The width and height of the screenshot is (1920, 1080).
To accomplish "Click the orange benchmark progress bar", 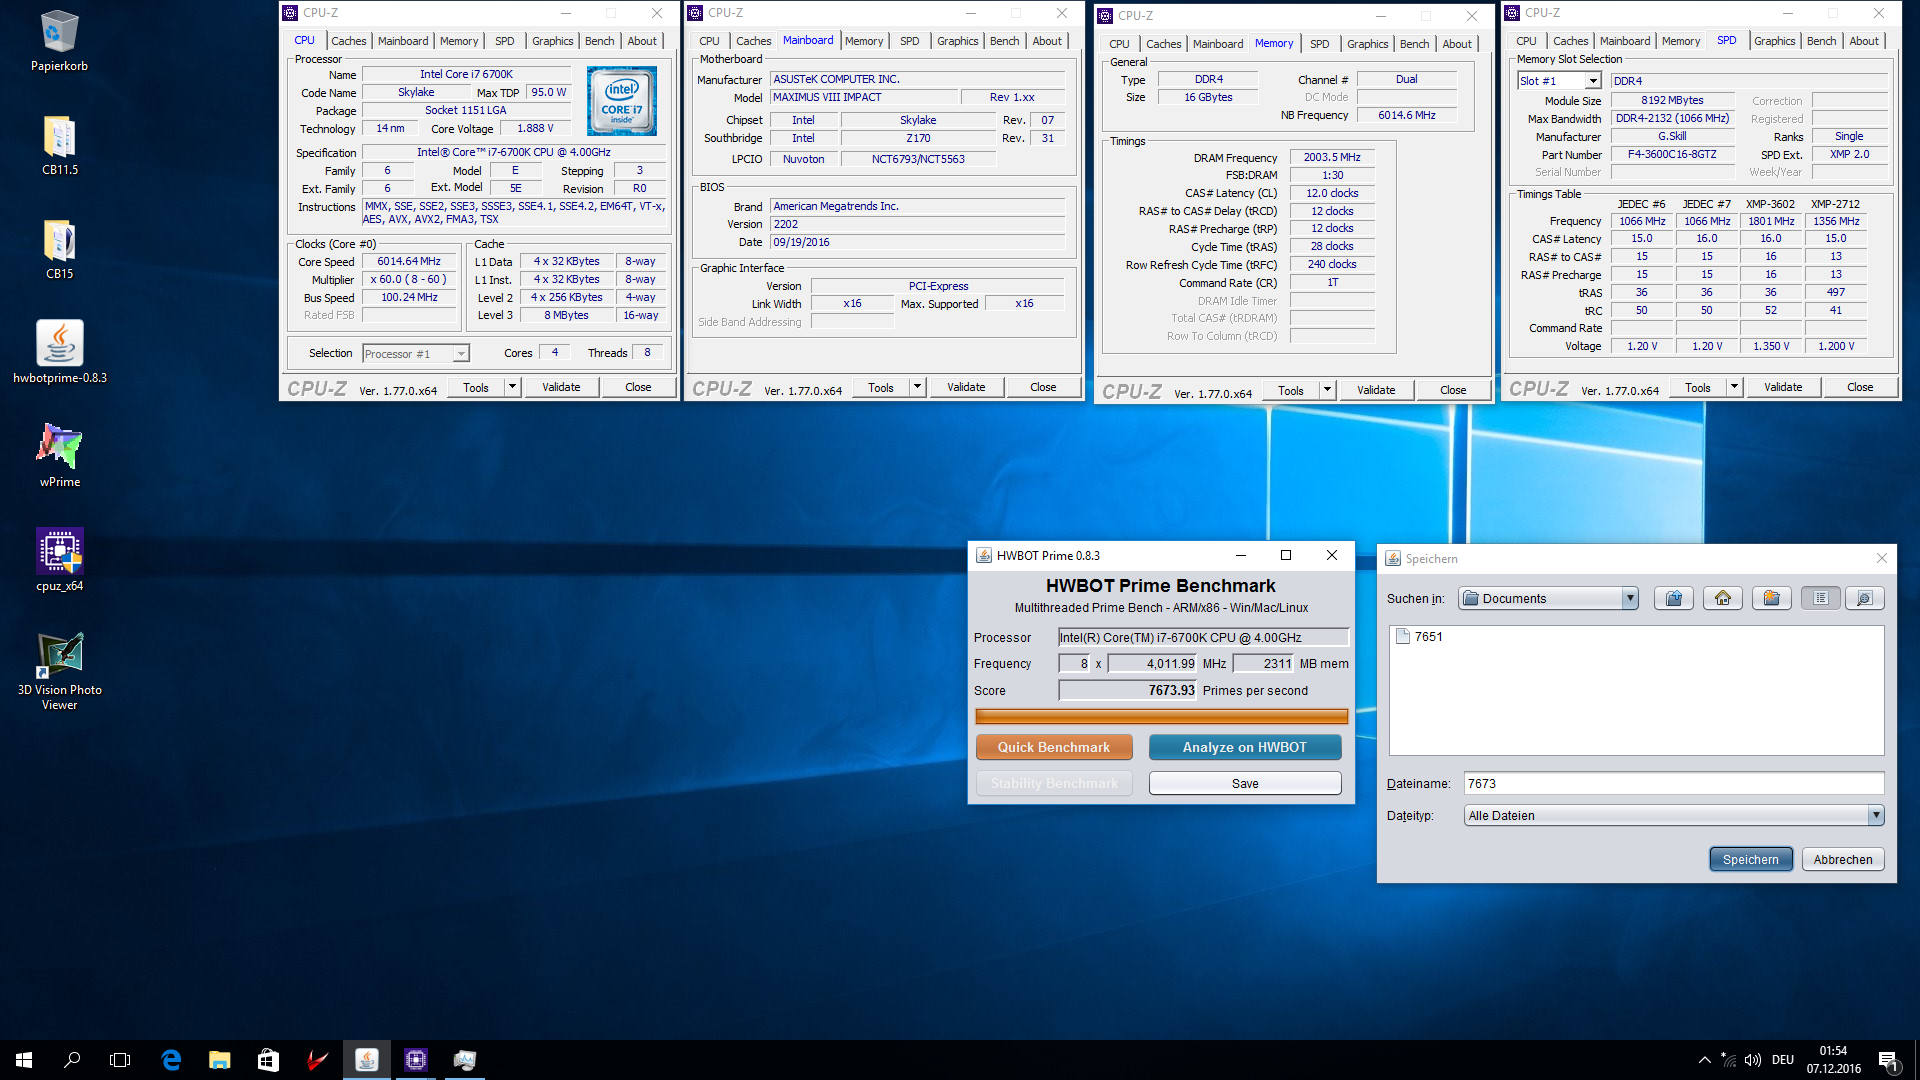I will [x=1161, y=716].
